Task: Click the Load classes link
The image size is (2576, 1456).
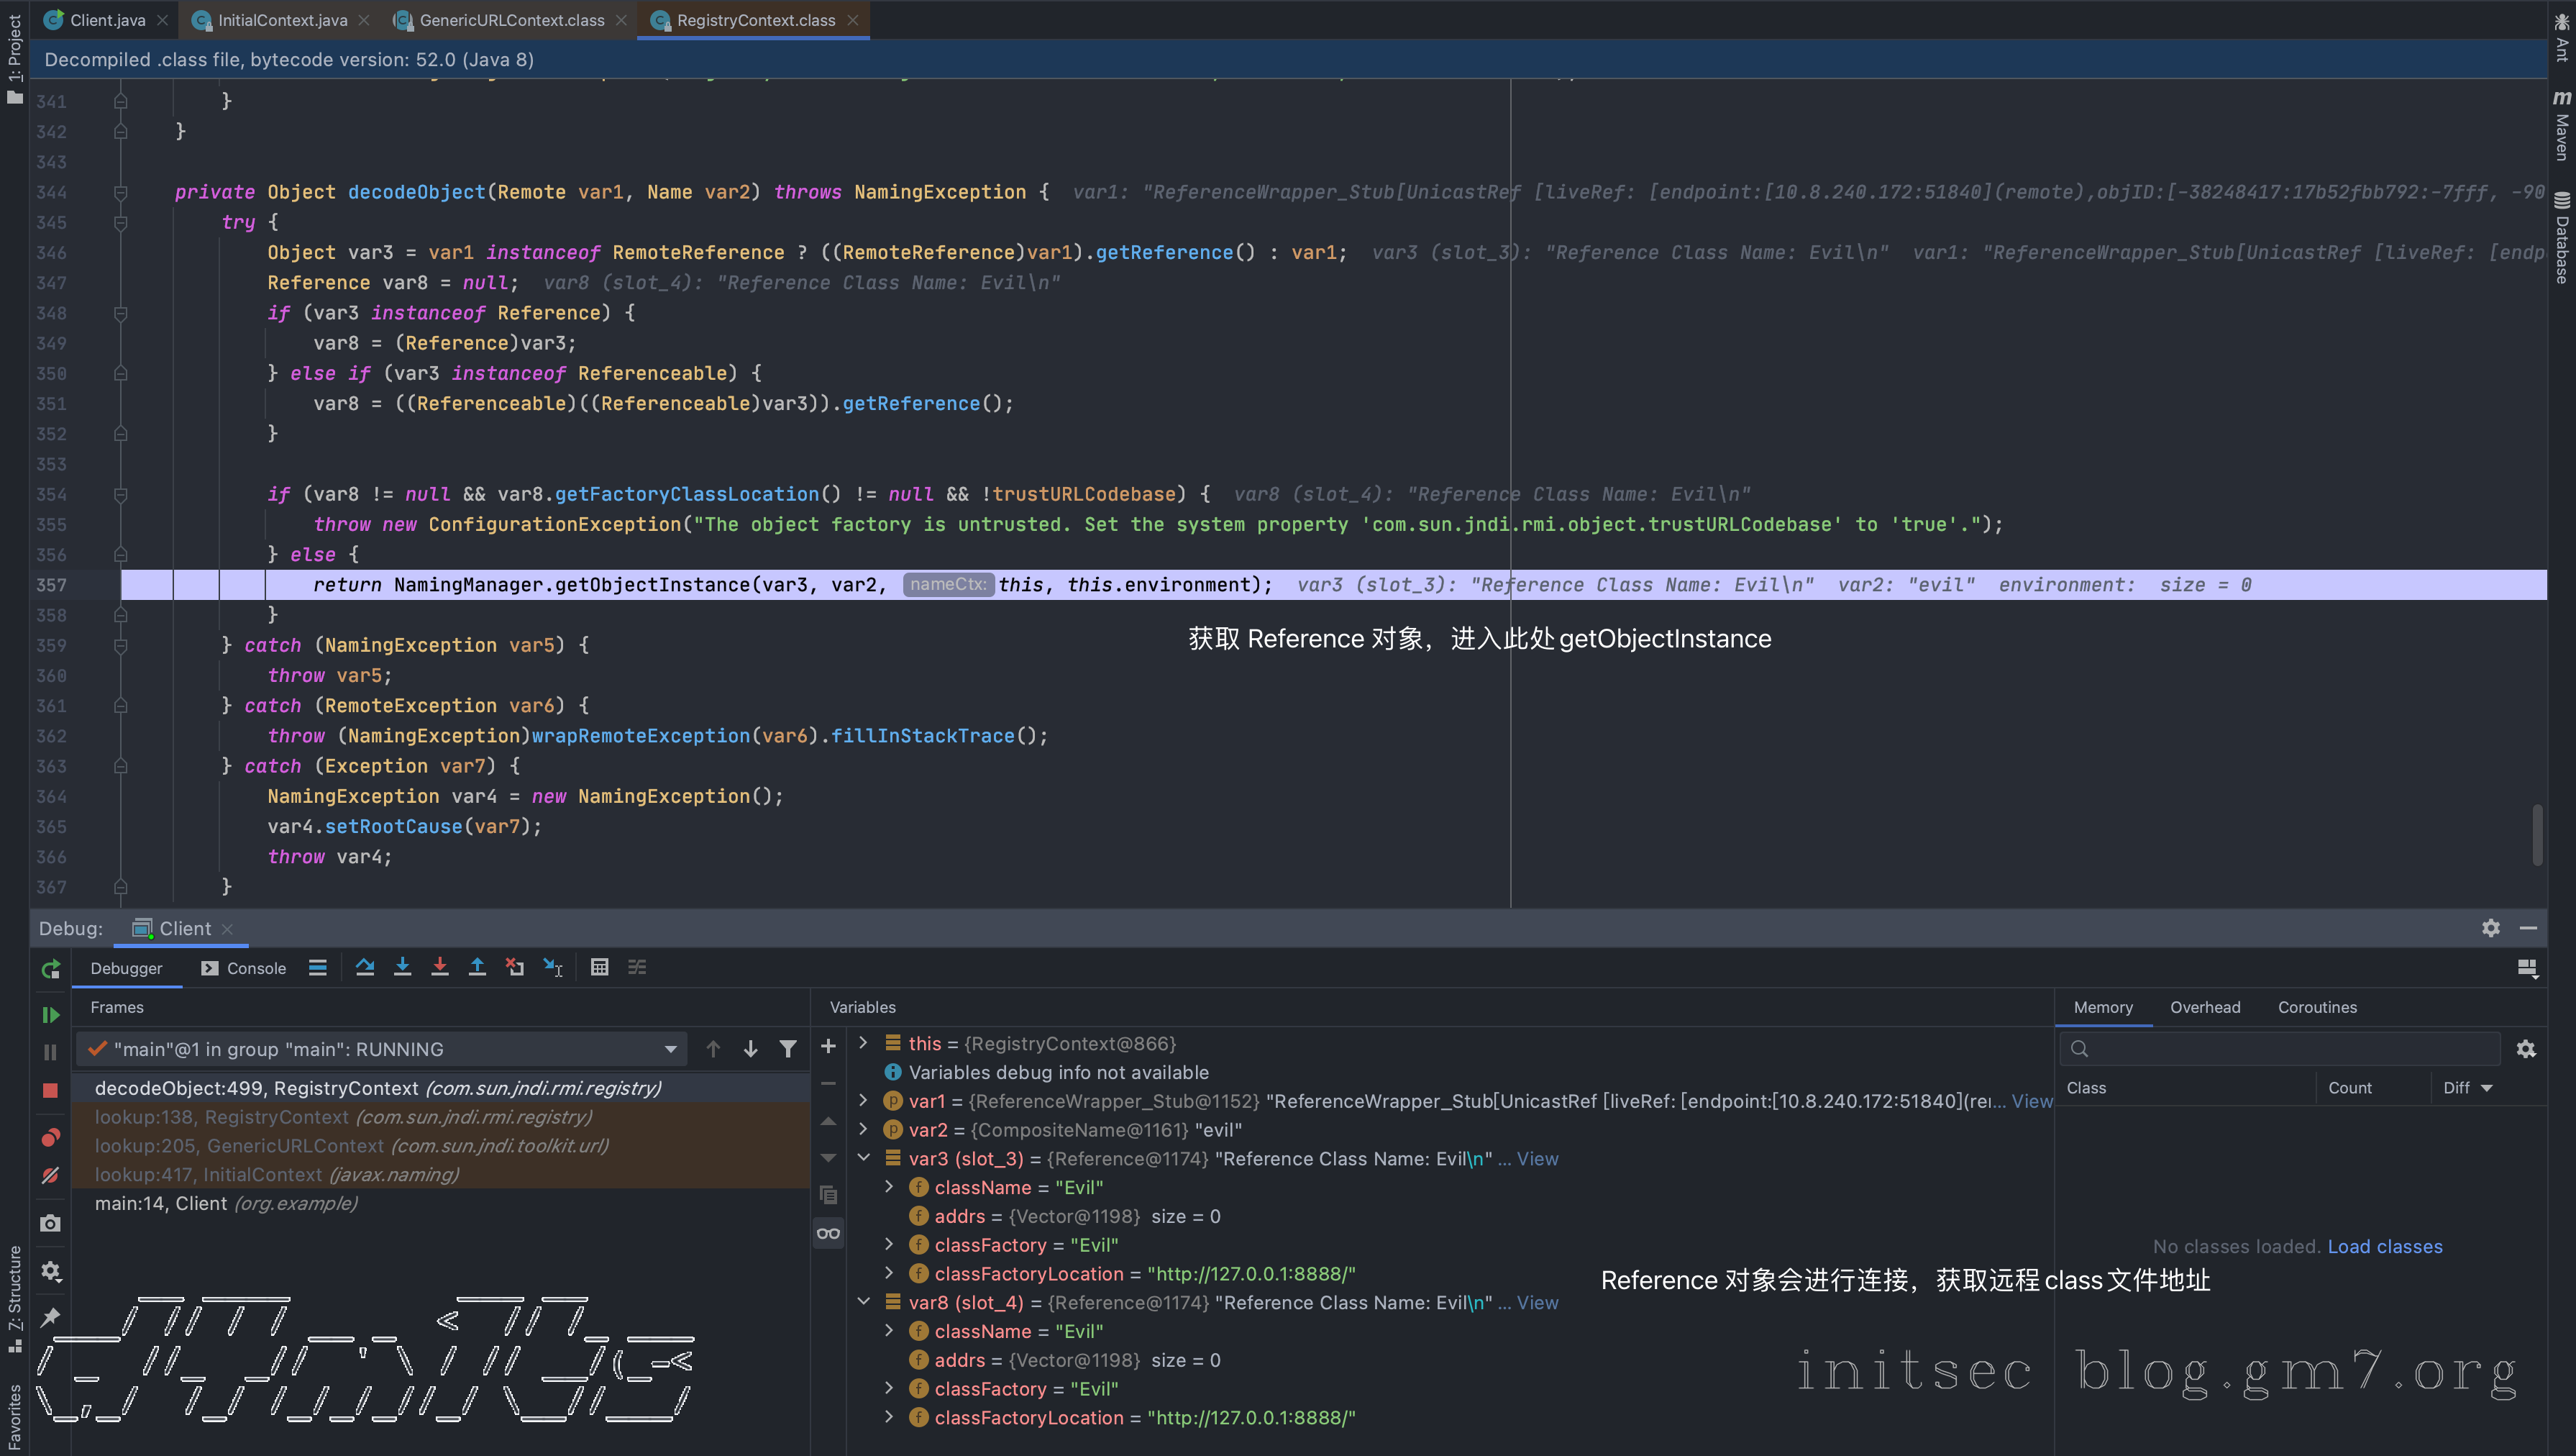Action: point(2384,1246)
